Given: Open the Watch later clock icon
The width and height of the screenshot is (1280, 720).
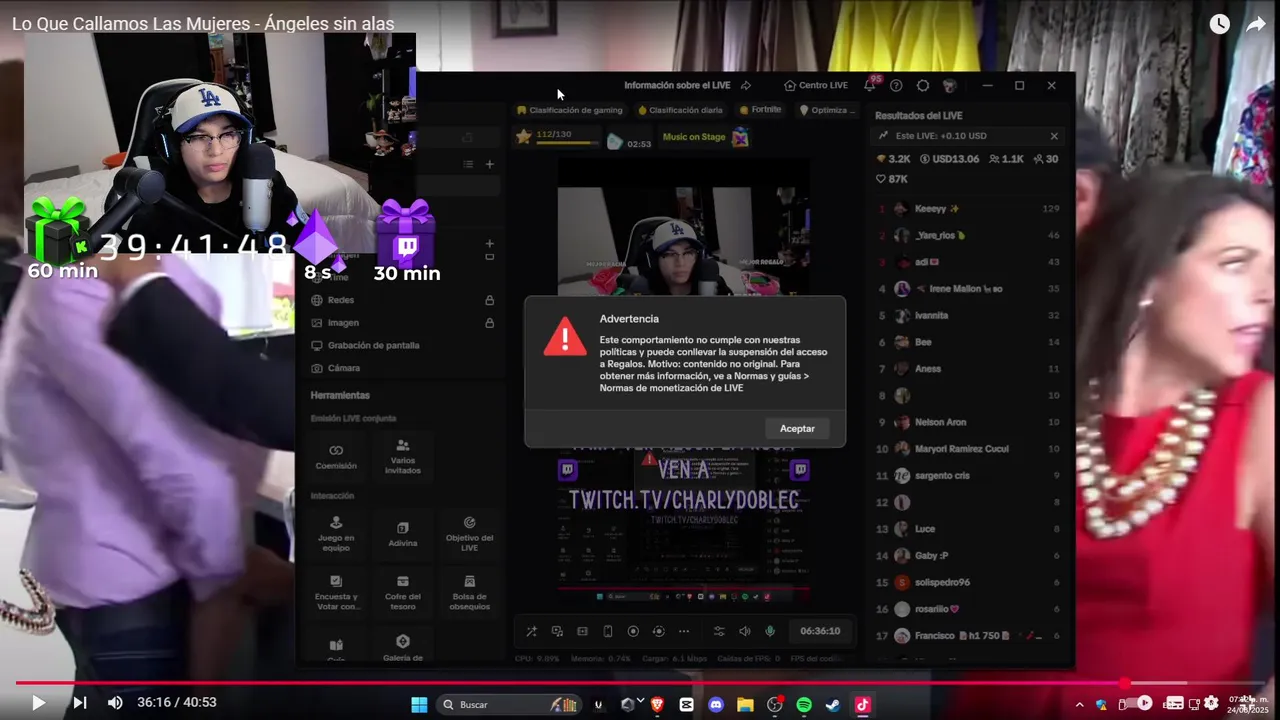Looking at the screenshot, I should [1219, 24].
